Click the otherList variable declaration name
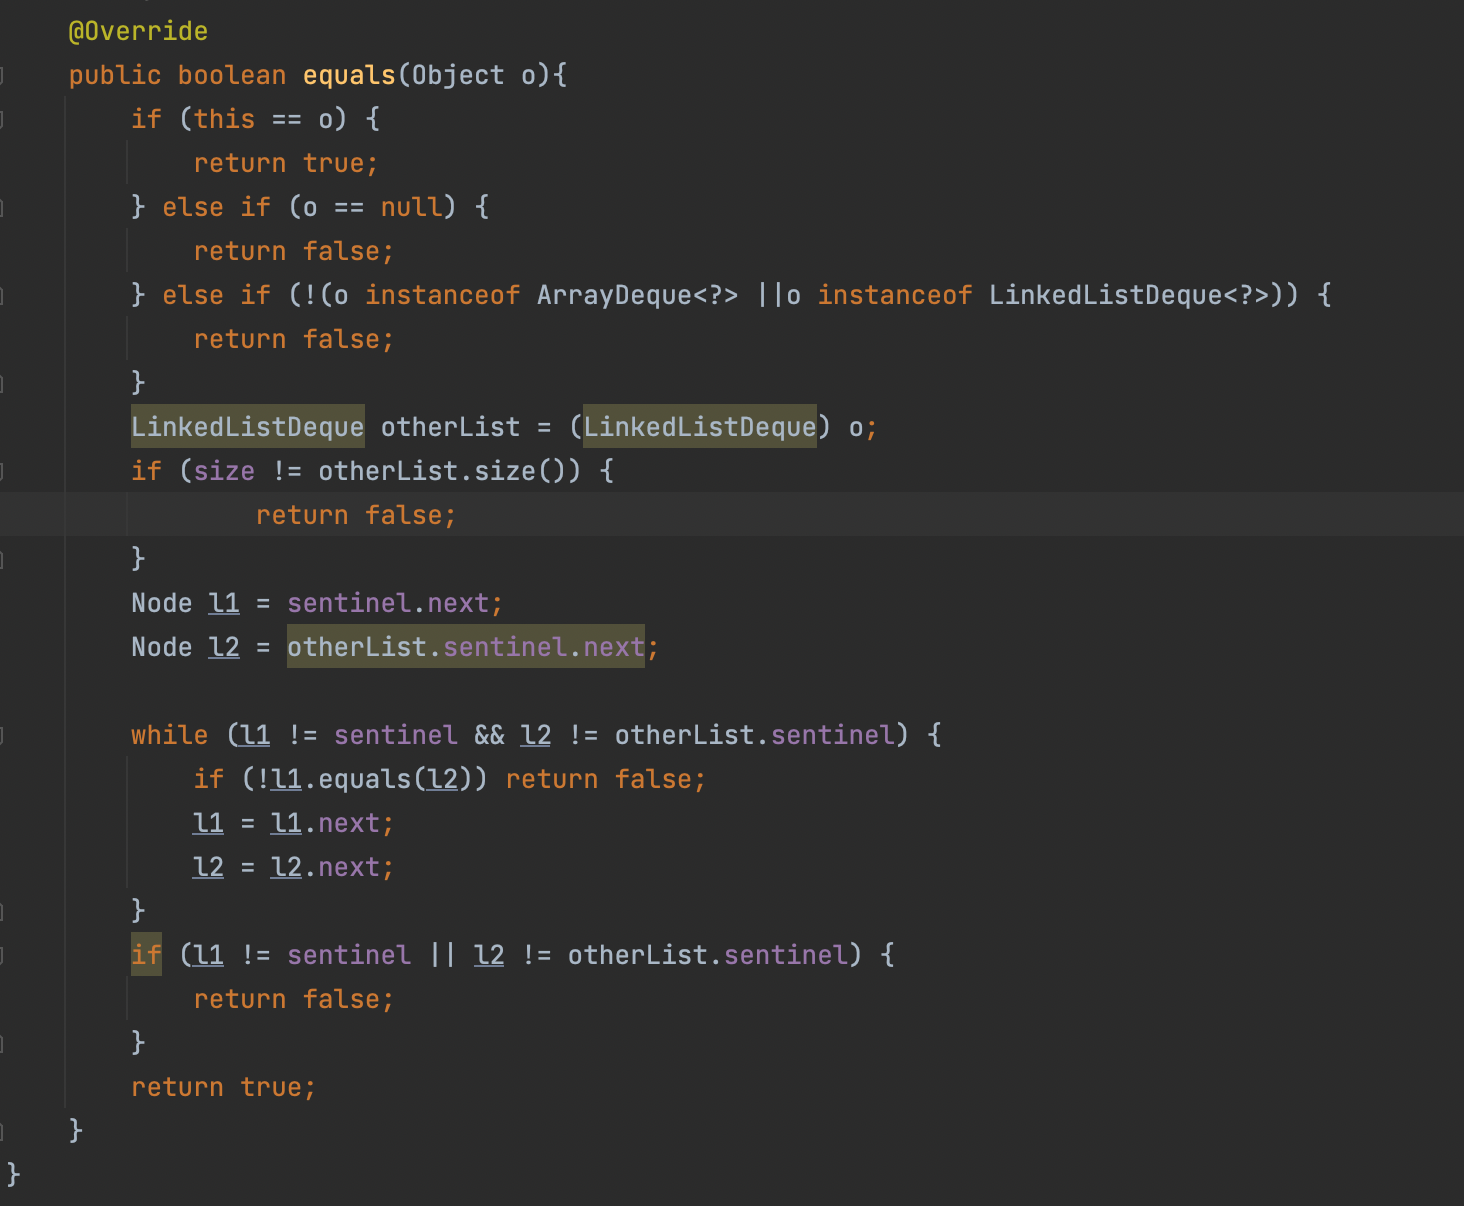1464x1206 pixels. pyautogui.click(x=450, y=428)
